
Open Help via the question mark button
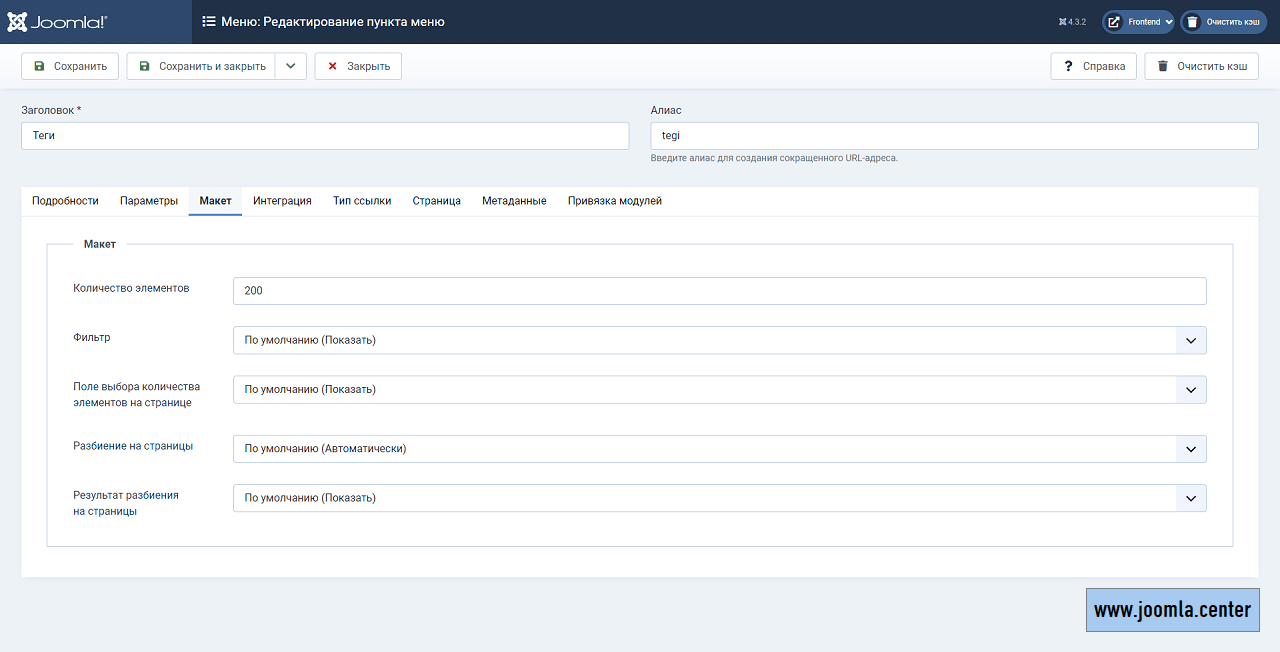1094,66
